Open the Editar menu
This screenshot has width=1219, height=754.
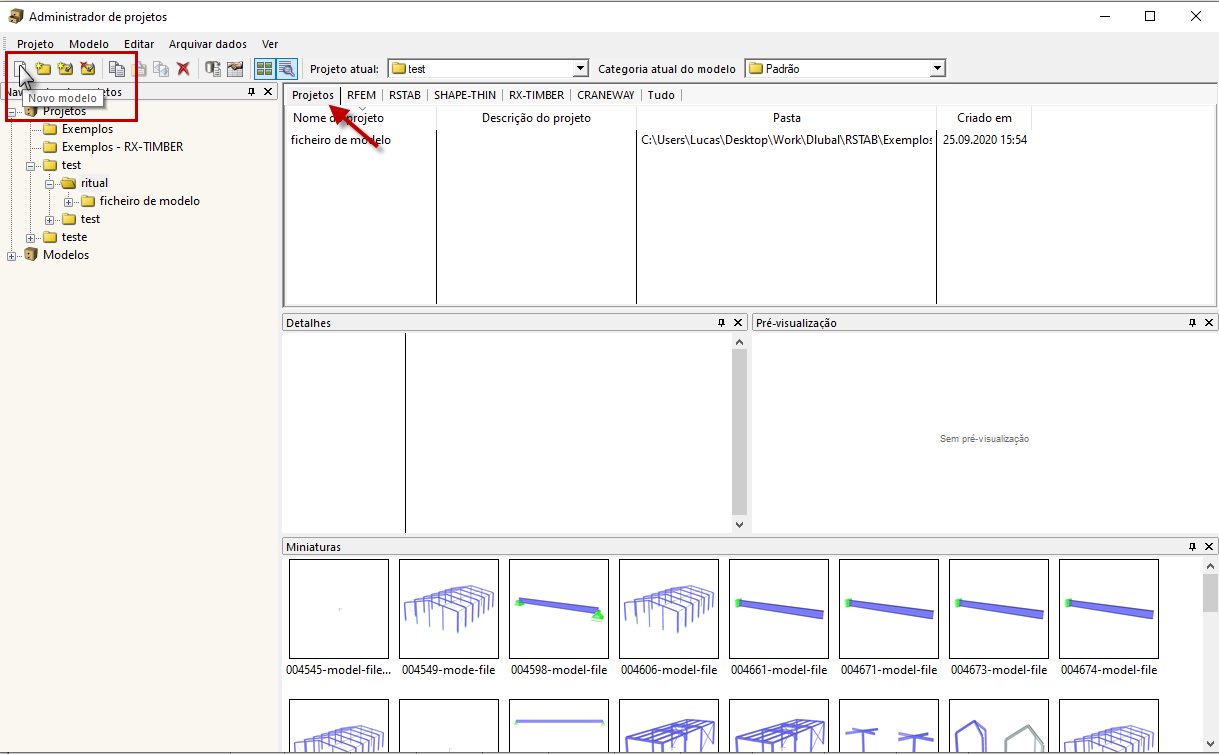[x=139, y=44]
